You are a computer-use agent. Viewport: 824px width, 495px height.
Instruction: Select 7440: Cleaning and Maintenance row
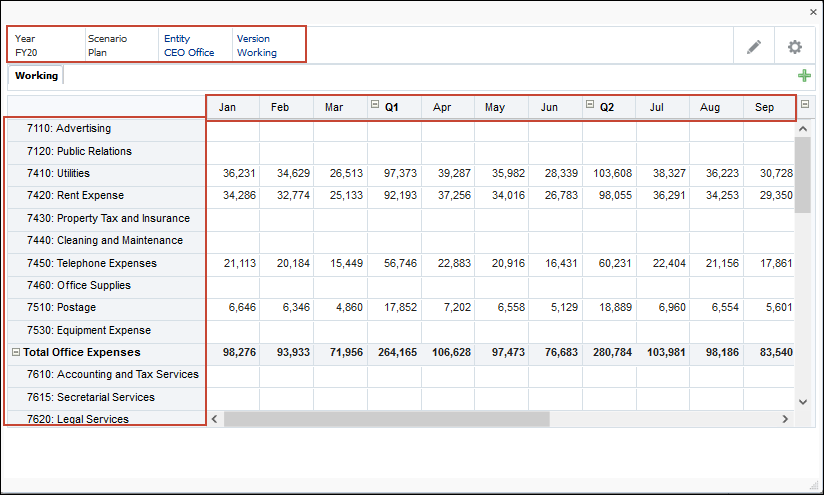tap(106, 241)
